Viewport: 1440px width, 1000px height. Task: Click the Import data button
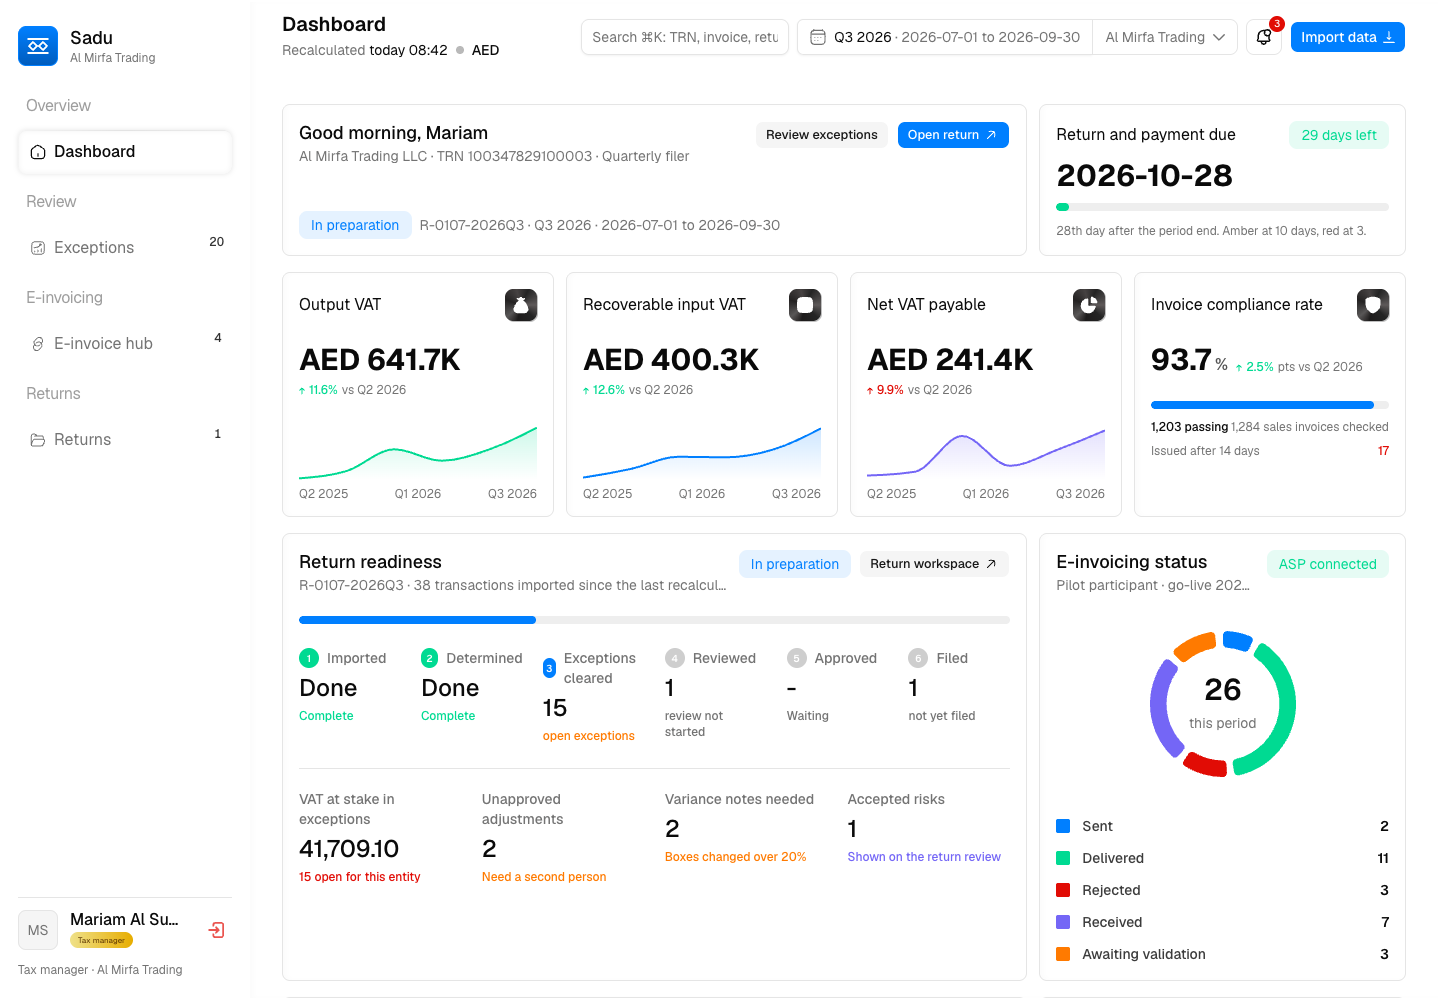tap(1348, 37)
